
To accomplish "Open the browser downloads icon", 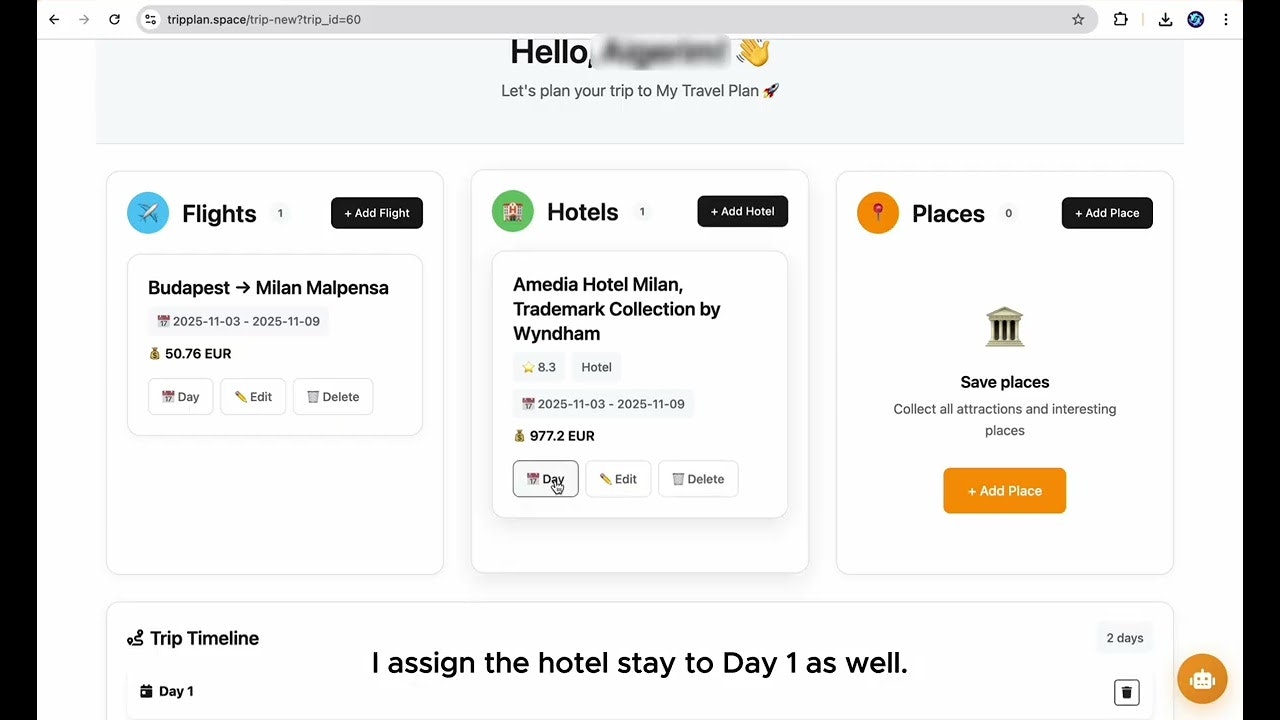I will pos(1165,19).
